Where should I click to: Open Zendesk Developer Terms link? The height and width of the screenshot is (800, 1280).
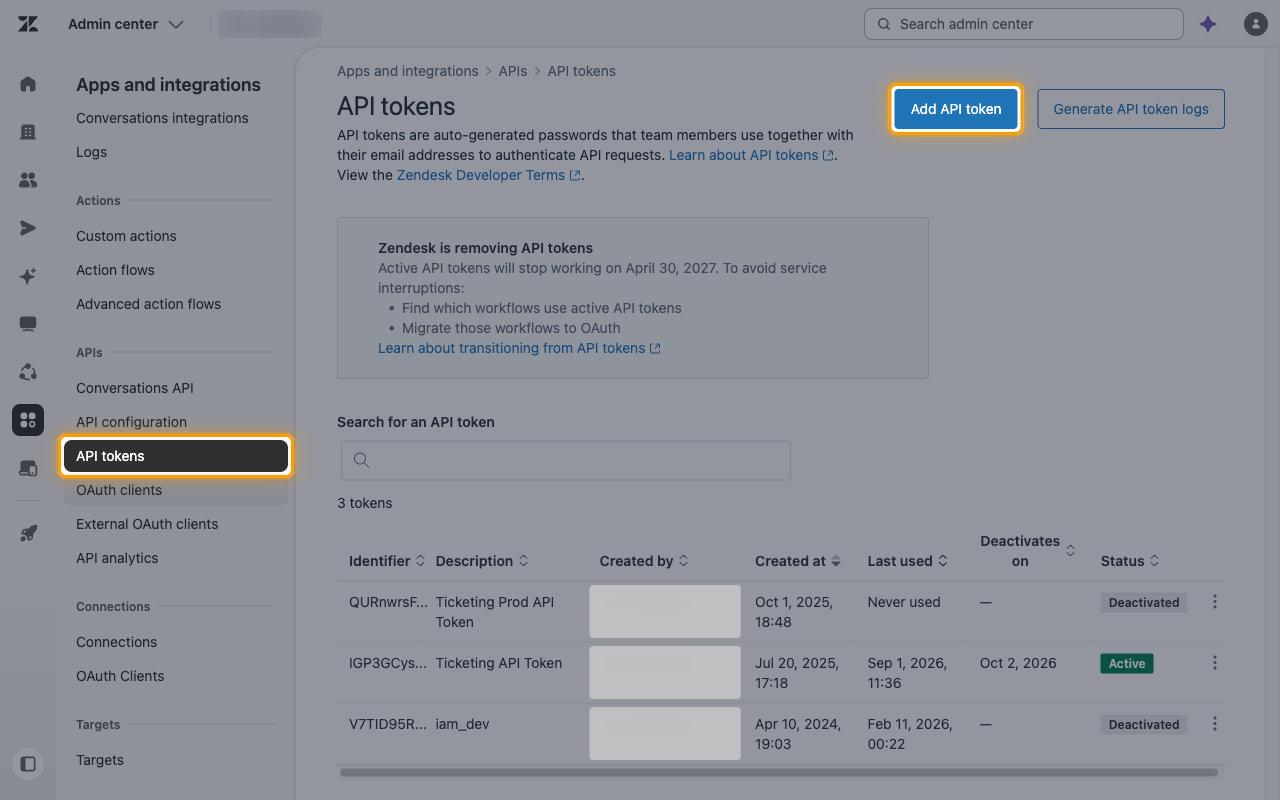pos(488,175)
